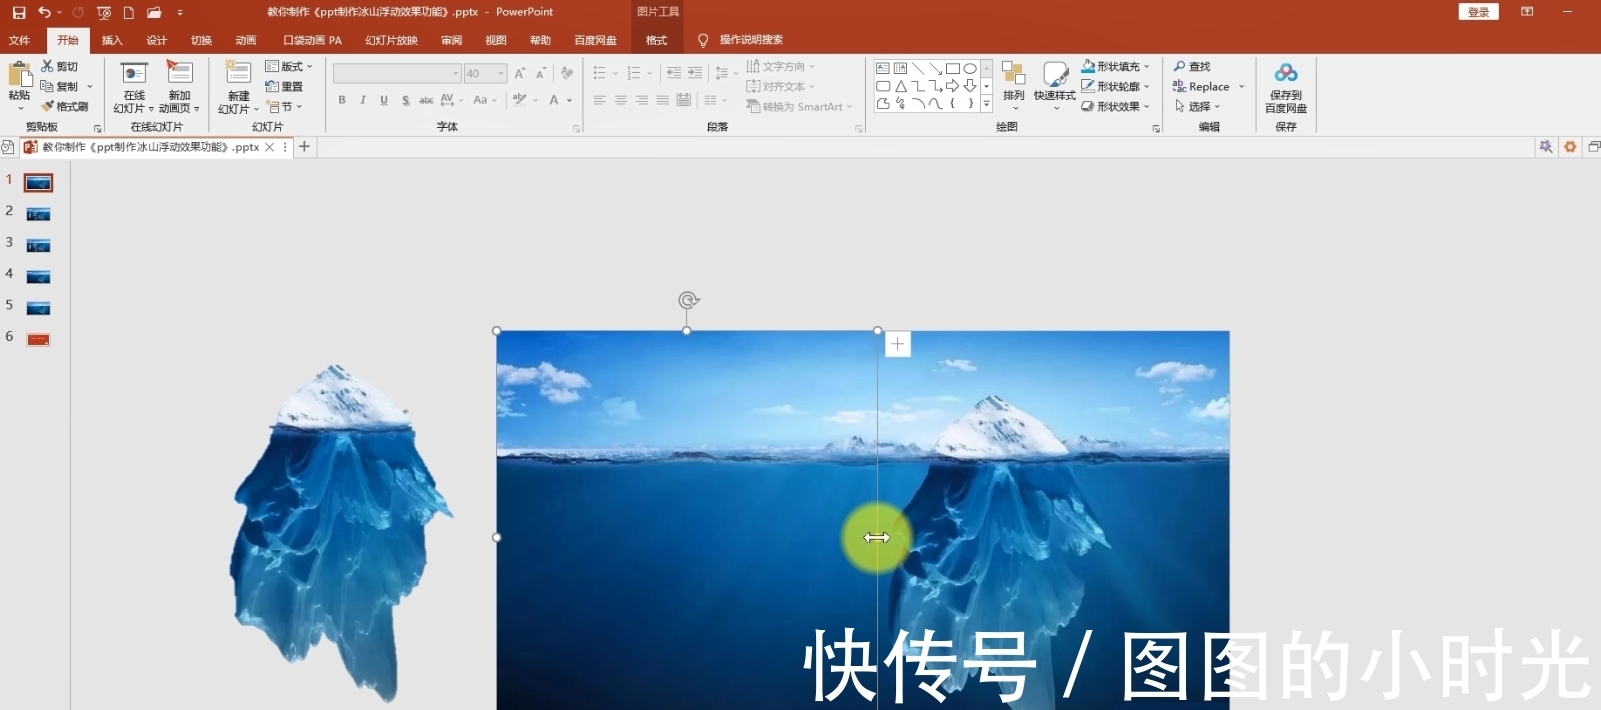Click the Paste (粘贴) clipboard icon
Viewport: 1601px width, 710px height.
(19, 76)
